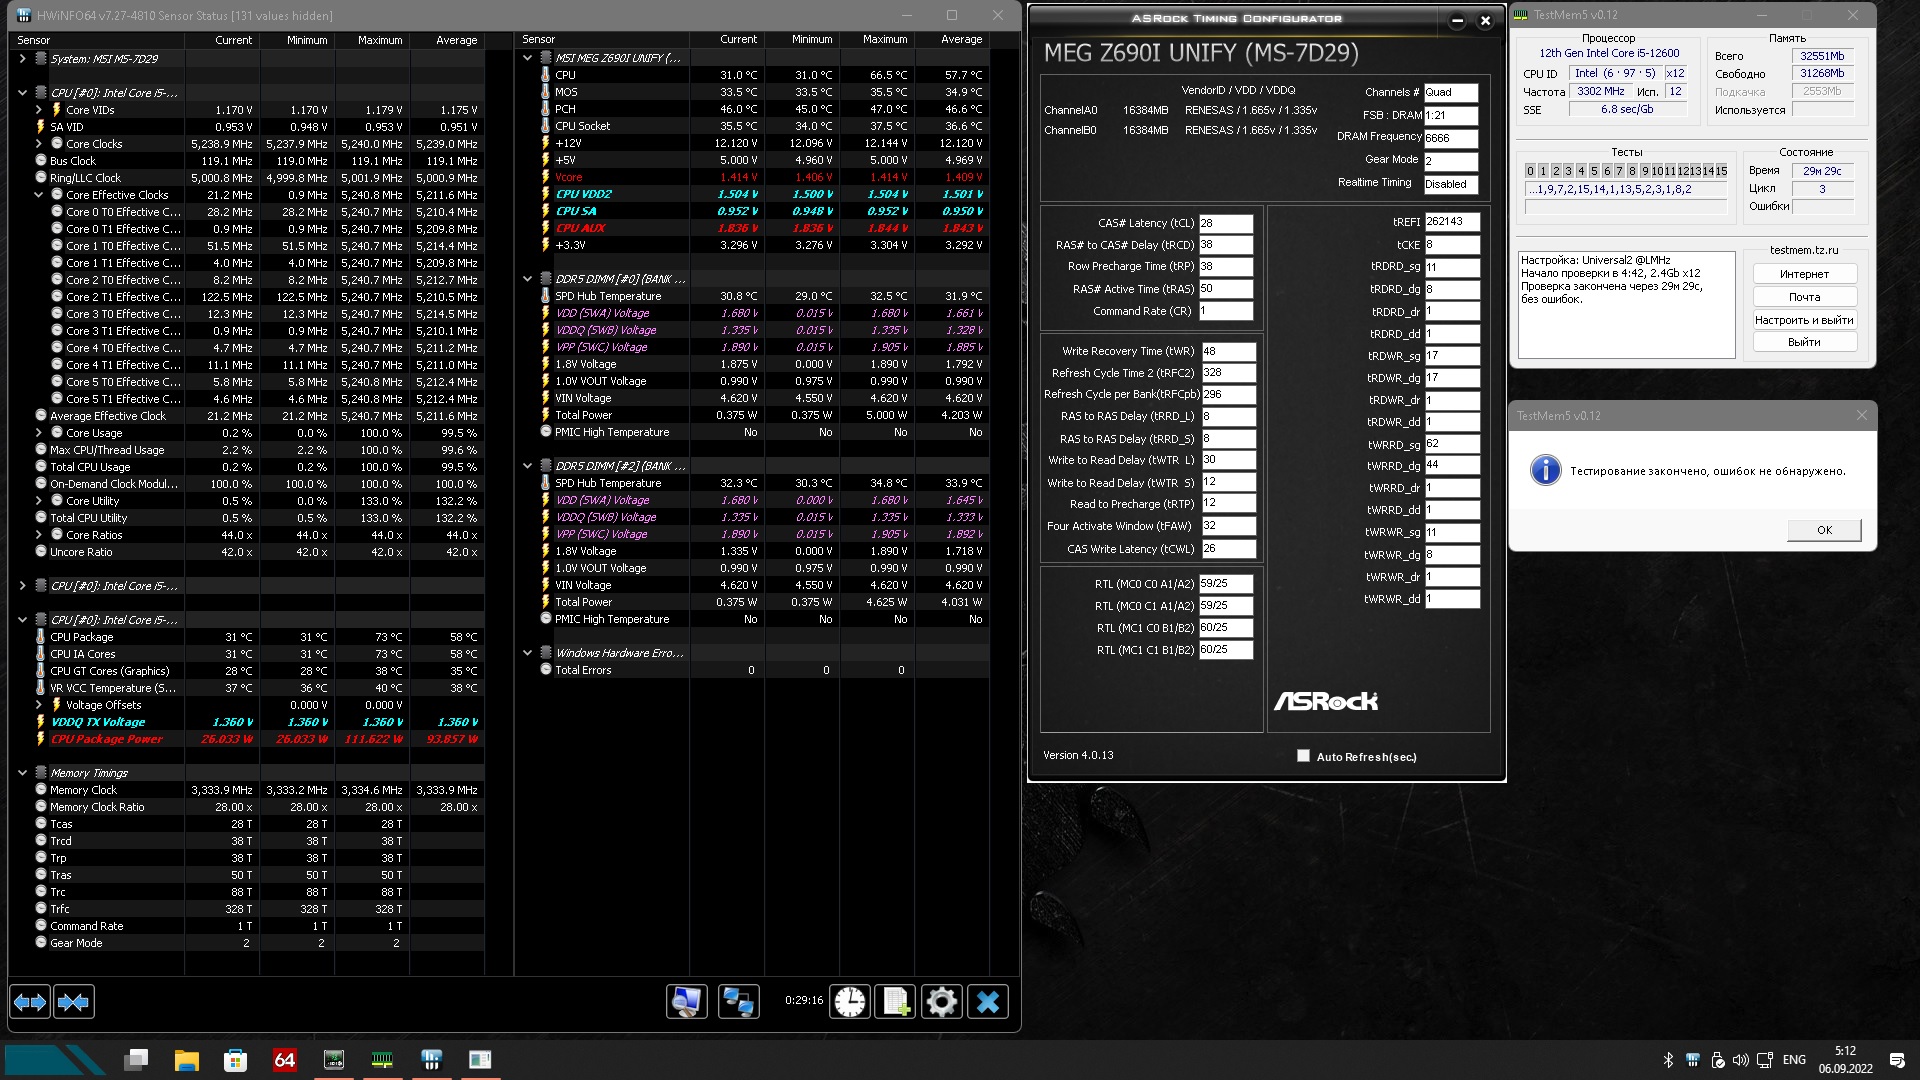1920x1080 pixels.
Task: Expand the System: MSI MS-7D29 node
Action: (22, 59)
